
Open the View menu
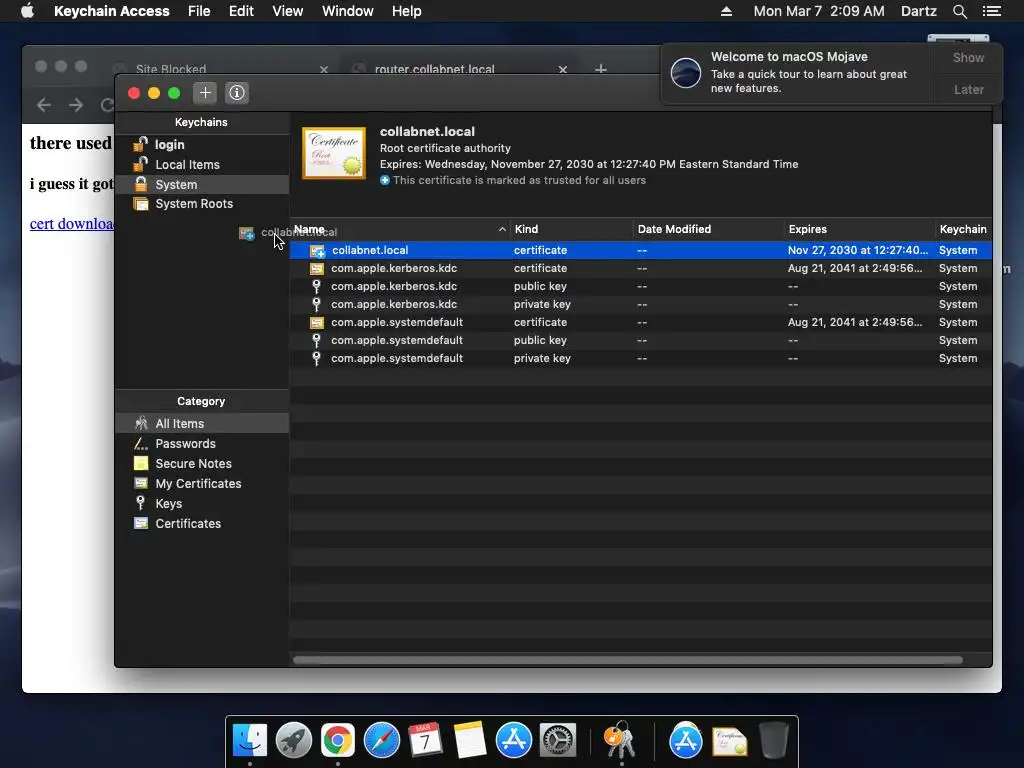[x=287, y=11]
